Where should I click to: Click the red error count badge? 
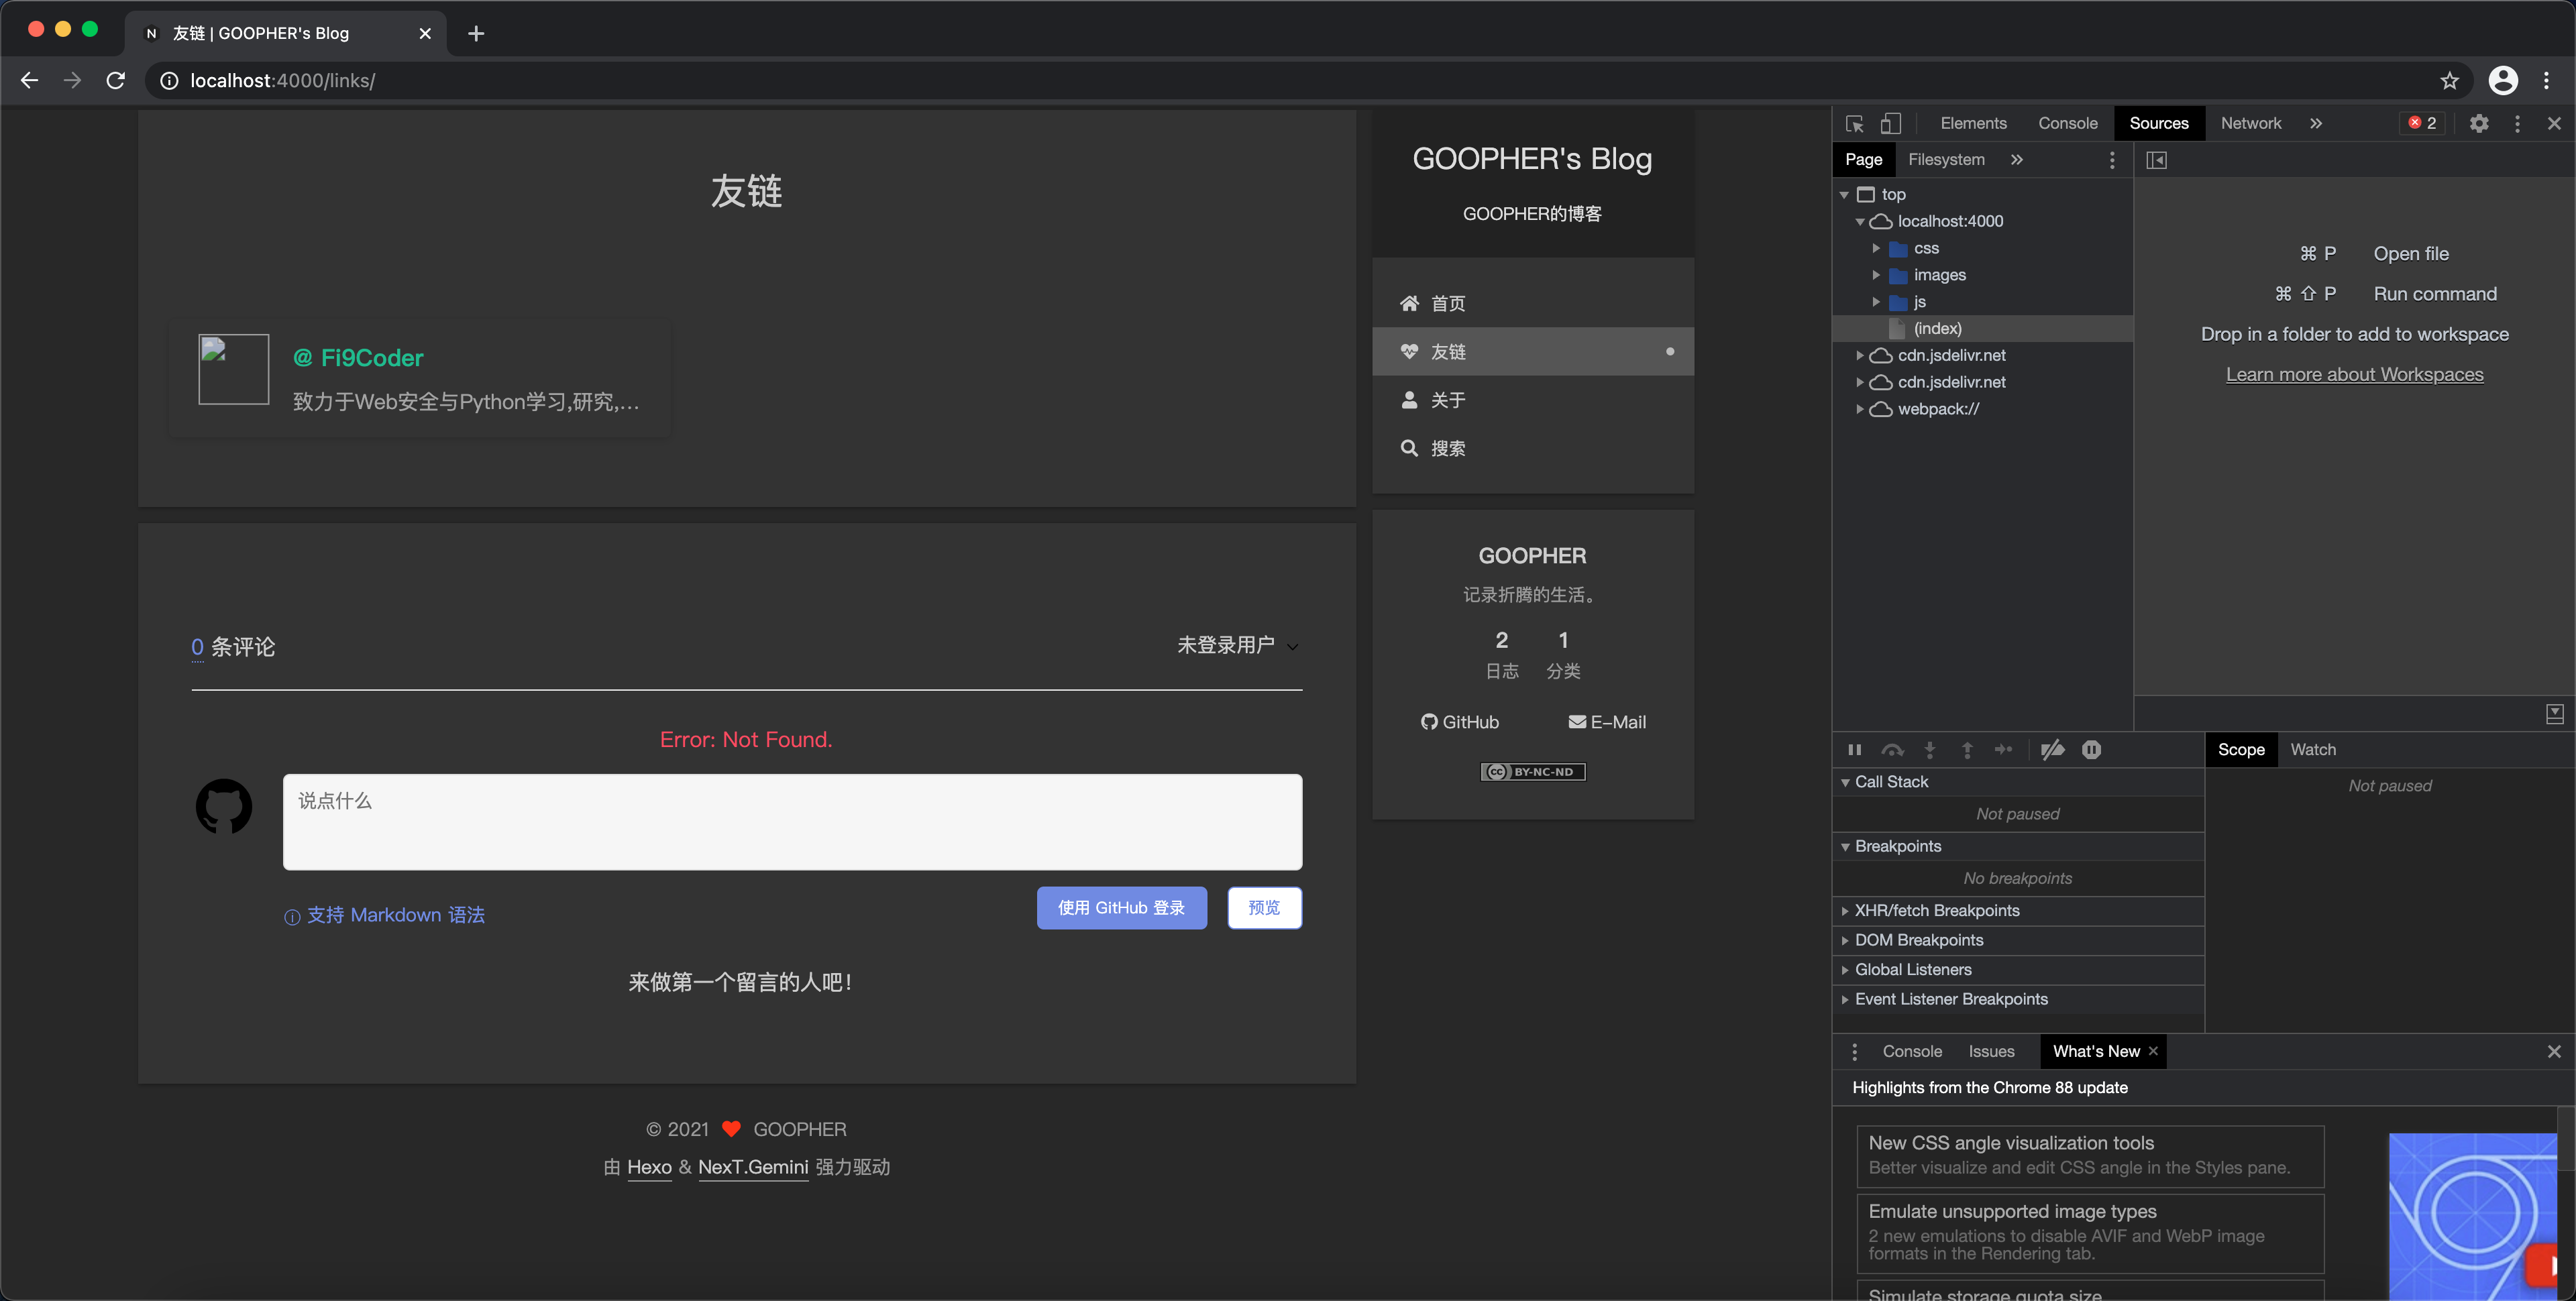[2422, 123]
